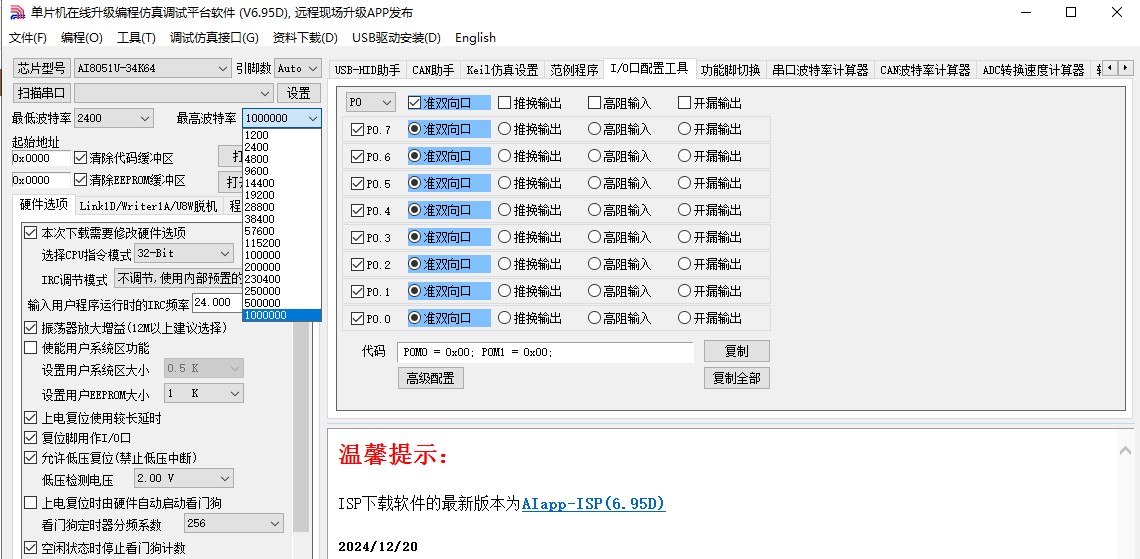Click the 复制全部 button

click(736, 378)
